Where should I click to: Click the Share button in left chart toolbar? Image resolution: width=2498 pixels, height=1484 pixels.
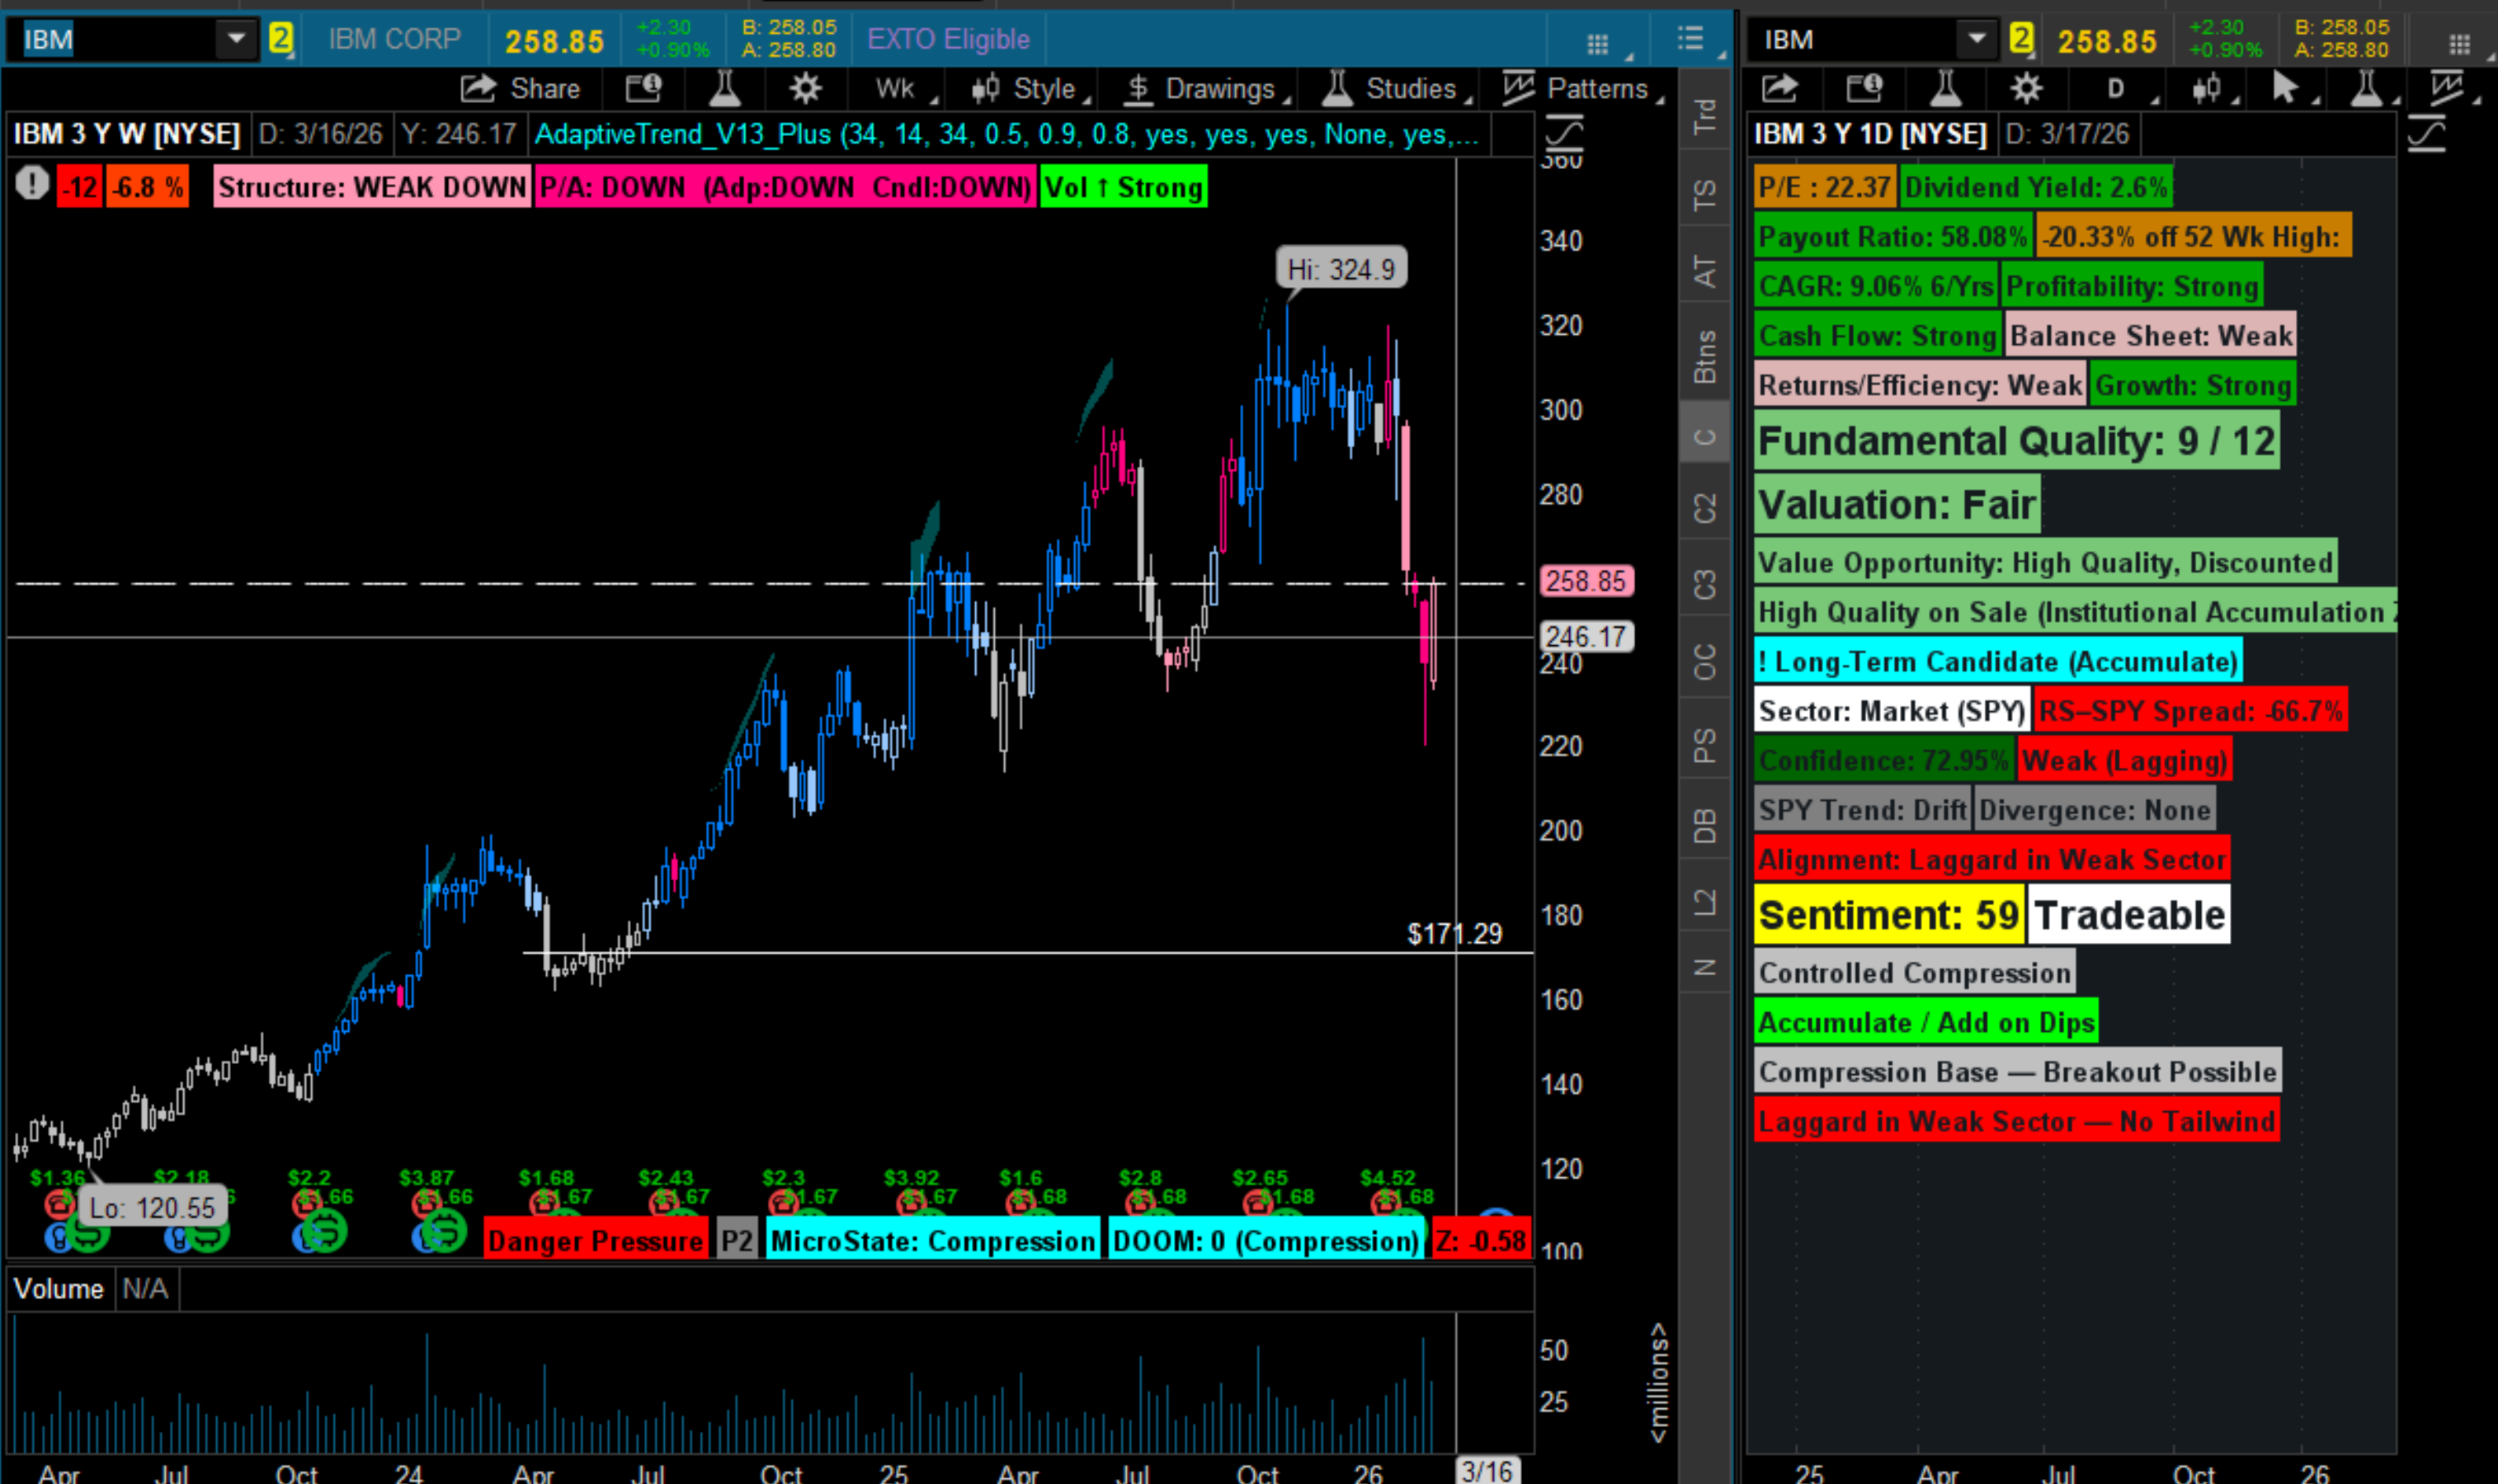tap(520, 89)
